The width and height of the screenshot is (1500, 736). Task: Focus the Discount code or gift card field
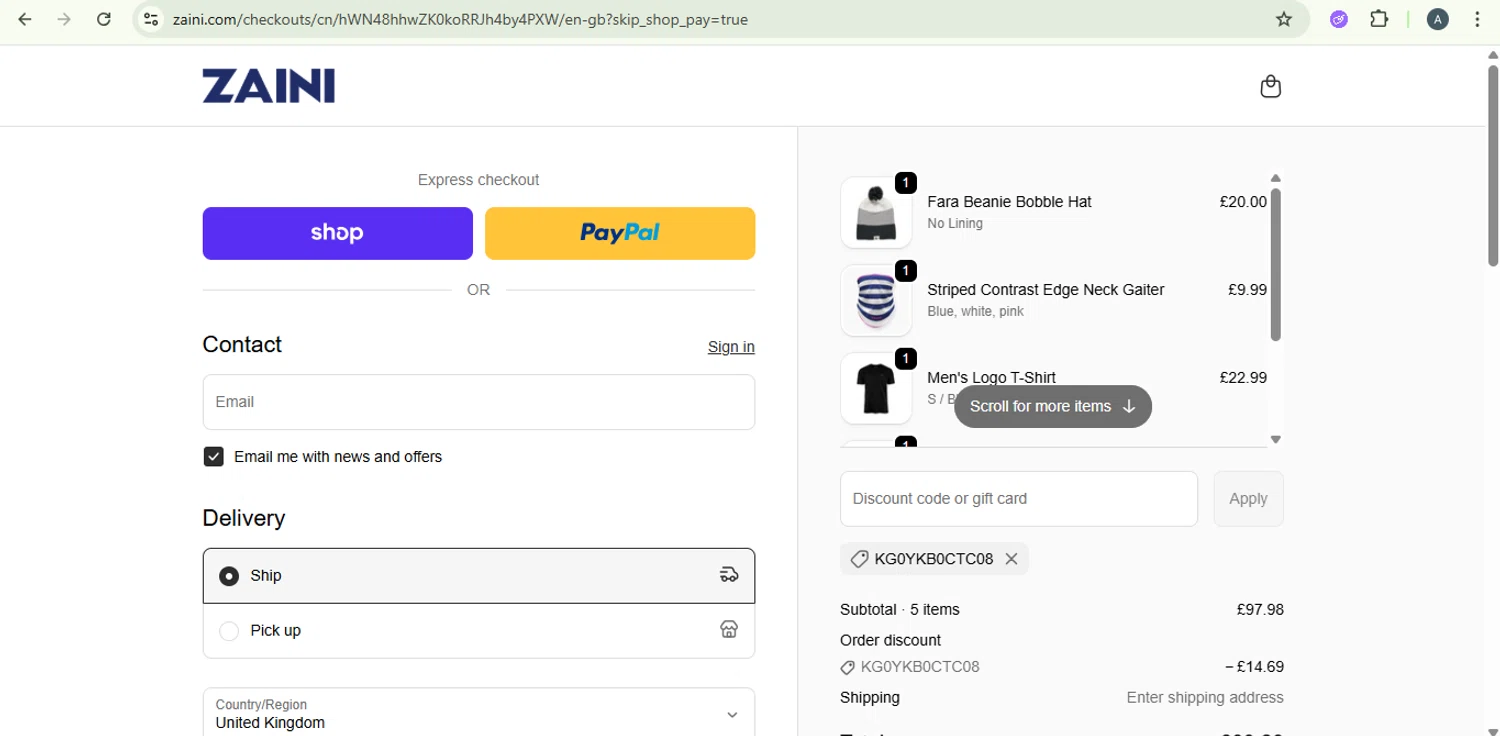pos(1019,498)
